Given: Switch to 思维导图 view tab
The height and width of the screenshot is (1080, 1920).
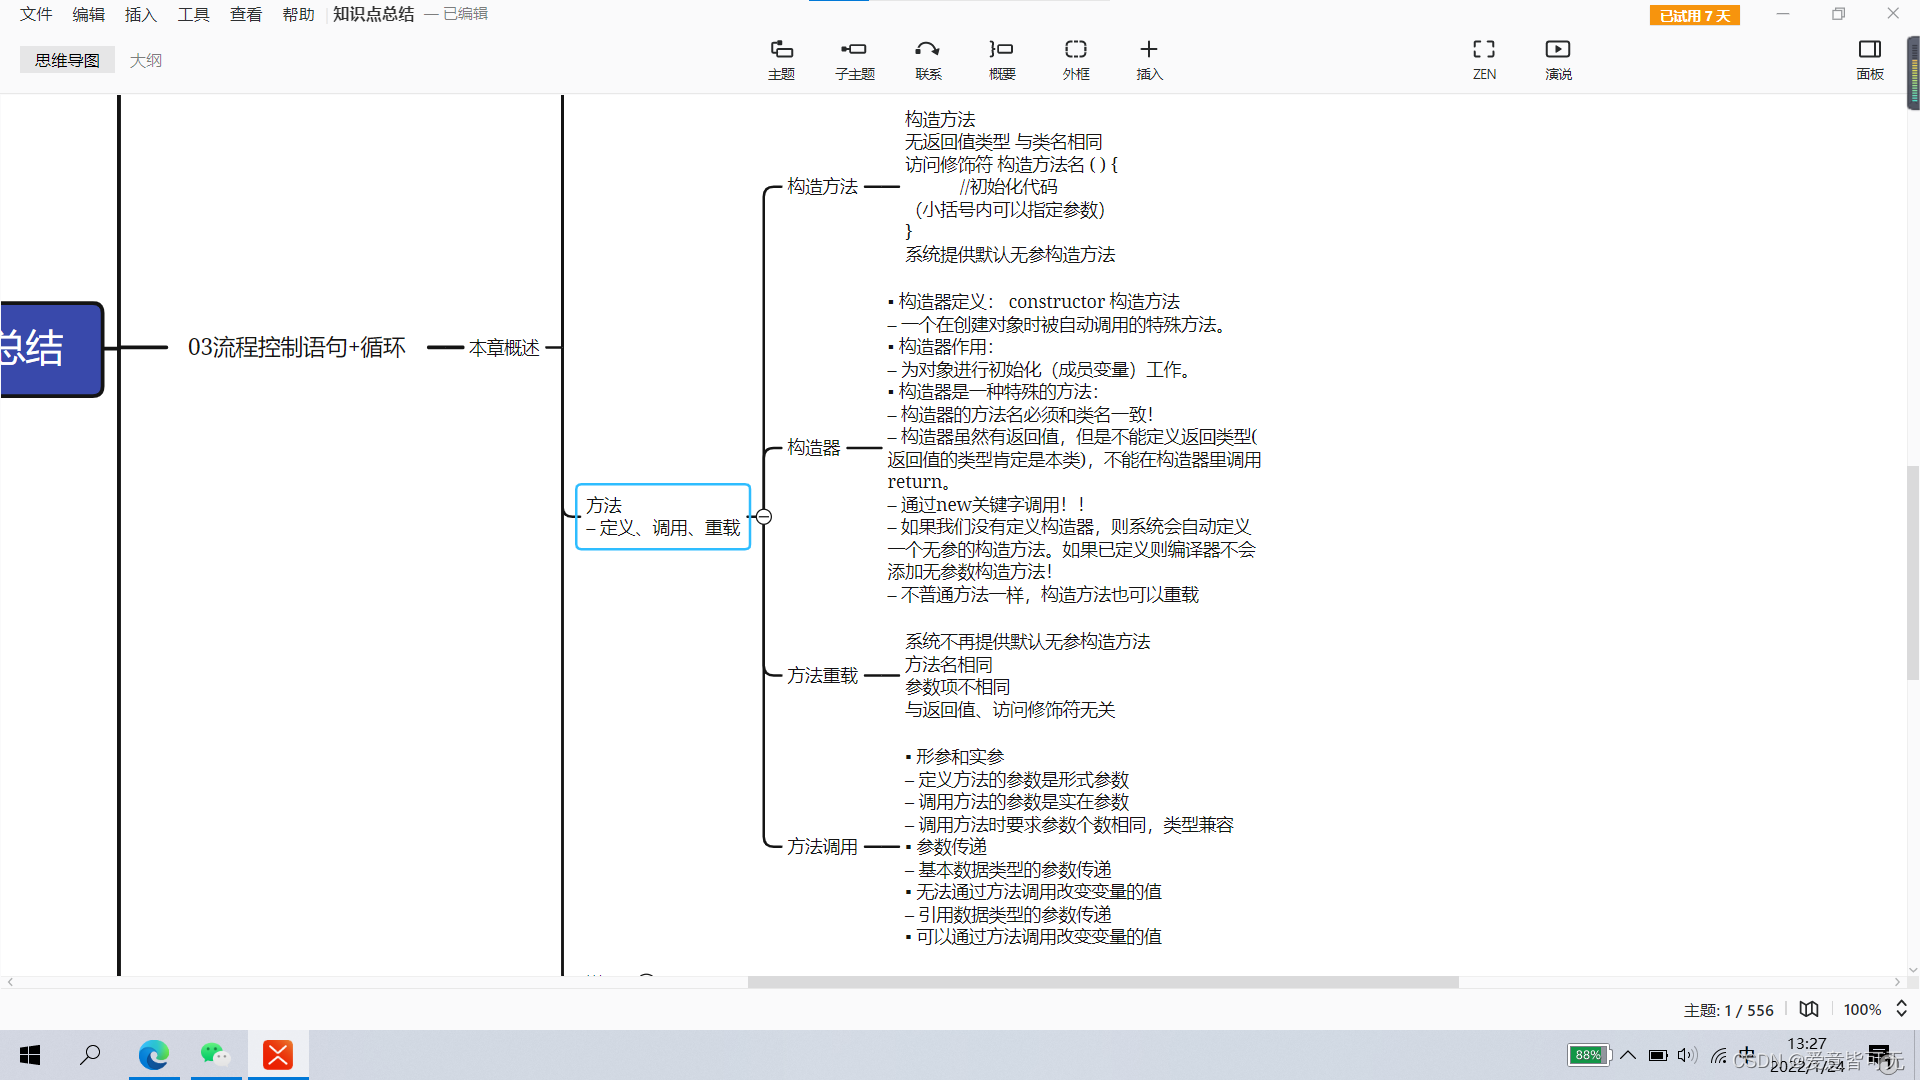Looking at the screenshot, I should pyautogui.click(x=67, y=60).
